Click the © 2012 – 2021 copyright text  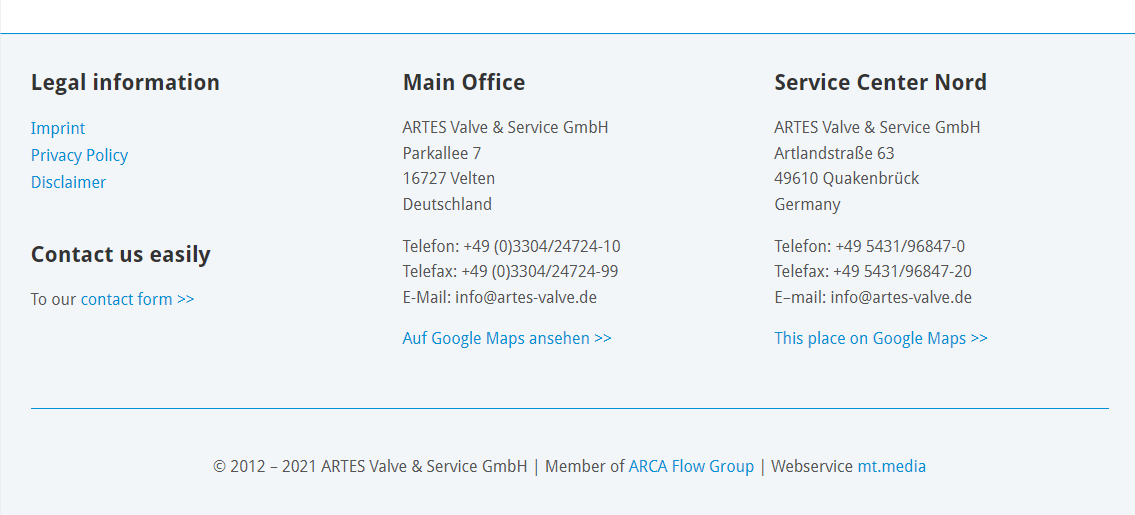(371, 466)
